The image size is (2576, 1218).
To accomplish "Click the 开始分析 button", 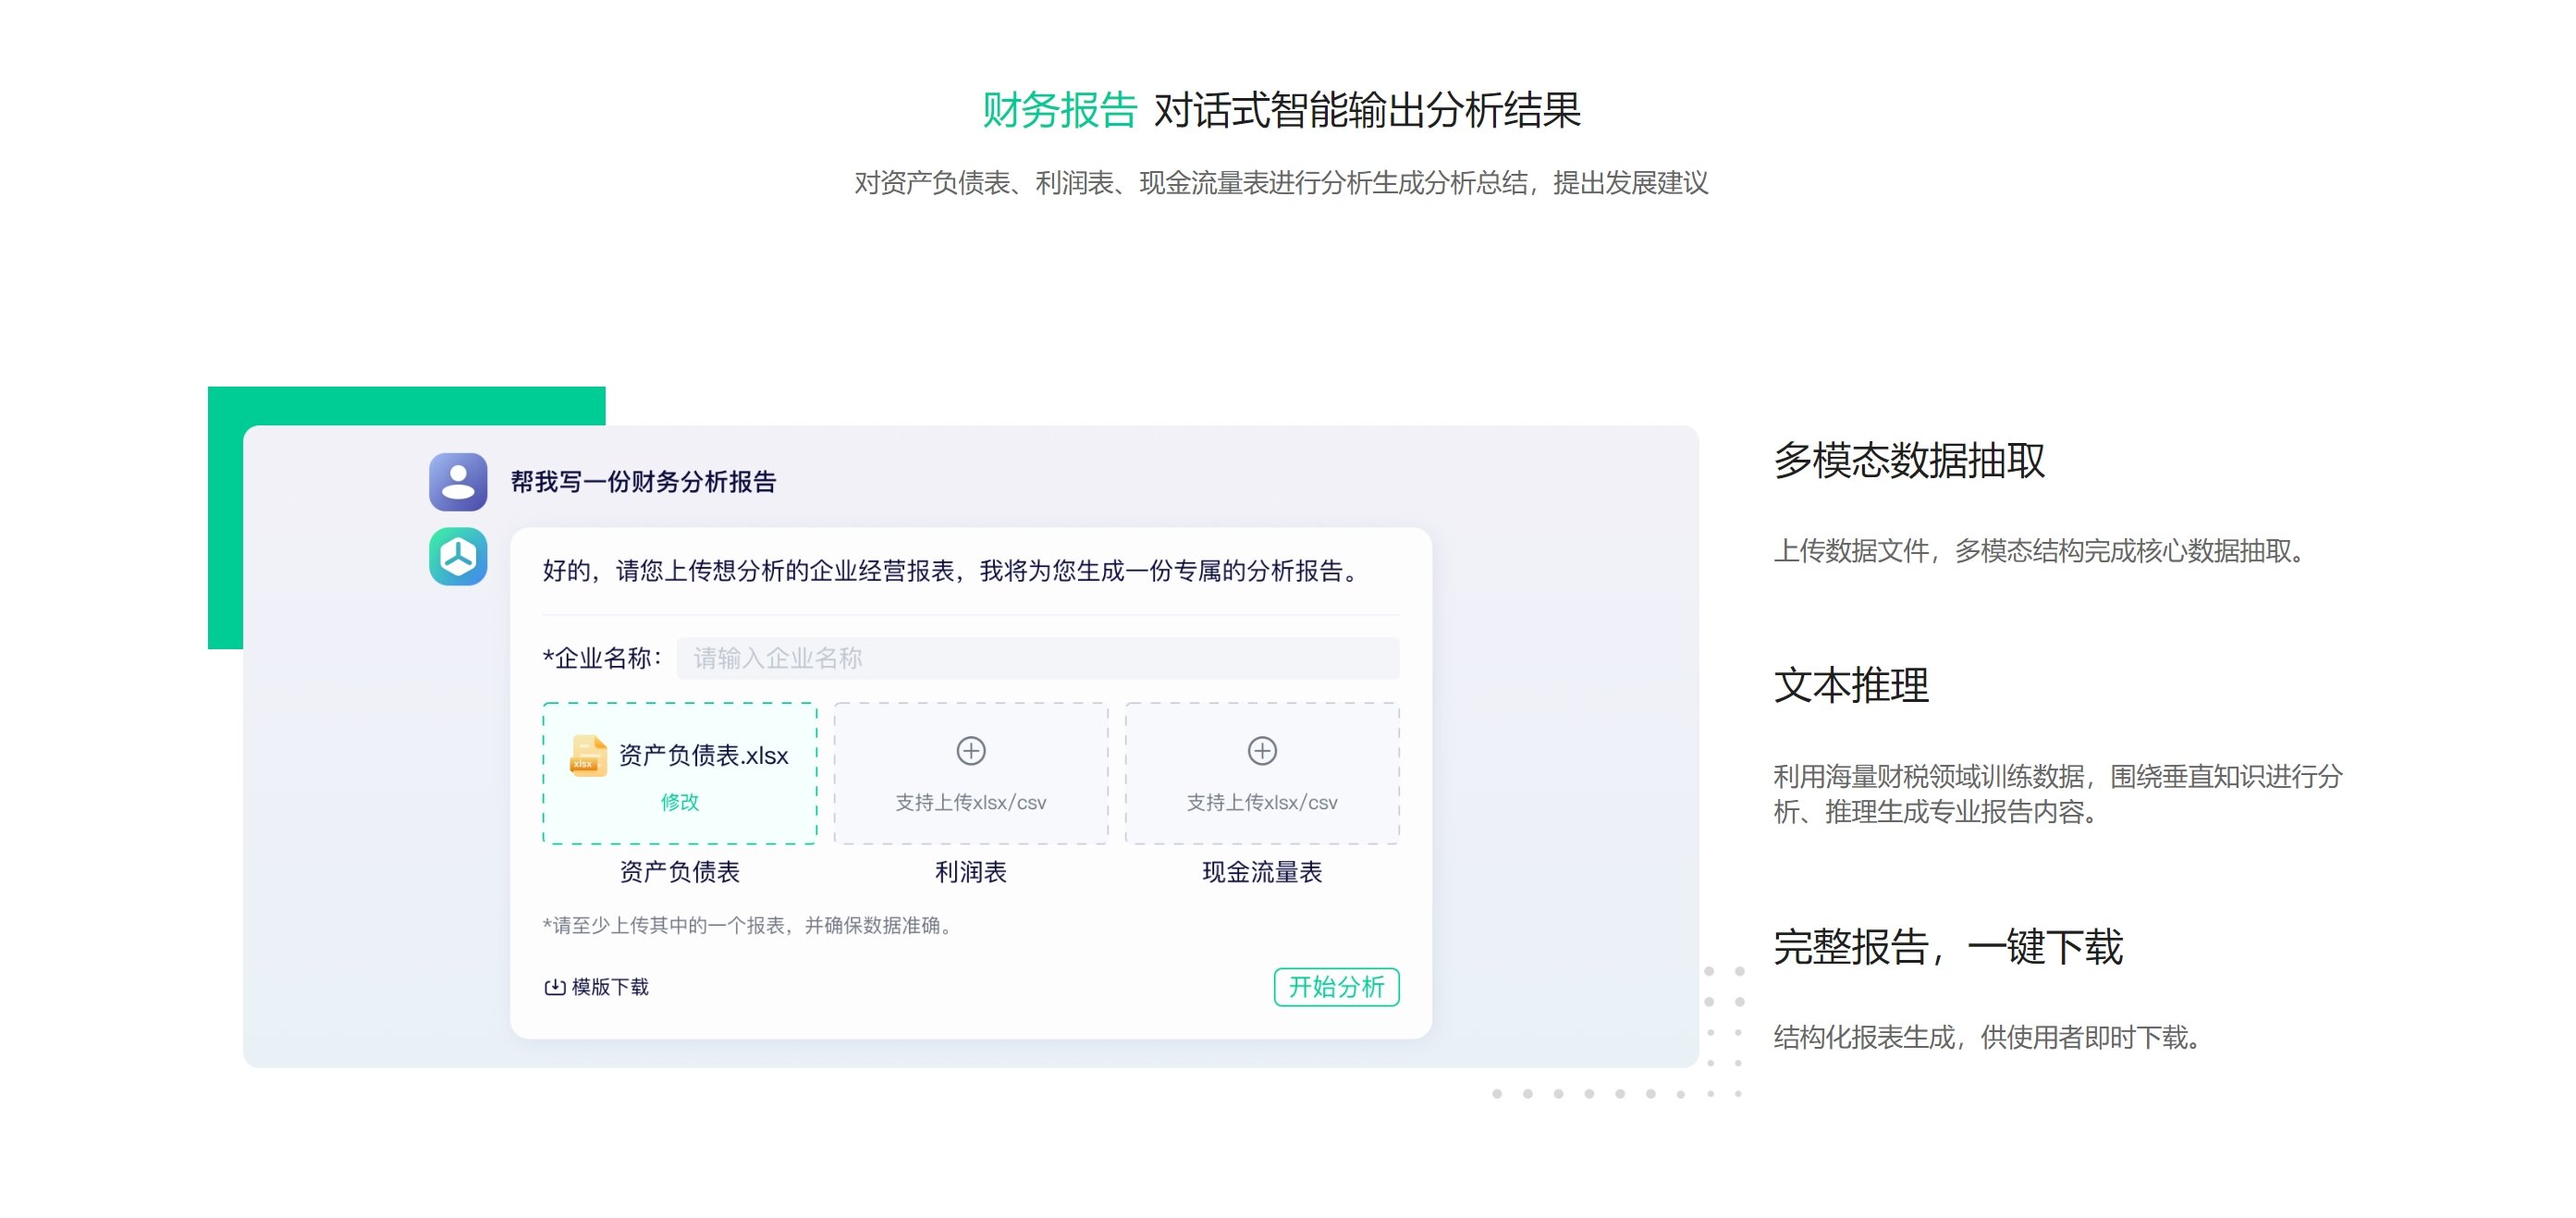I will (x=1337, y=986).
